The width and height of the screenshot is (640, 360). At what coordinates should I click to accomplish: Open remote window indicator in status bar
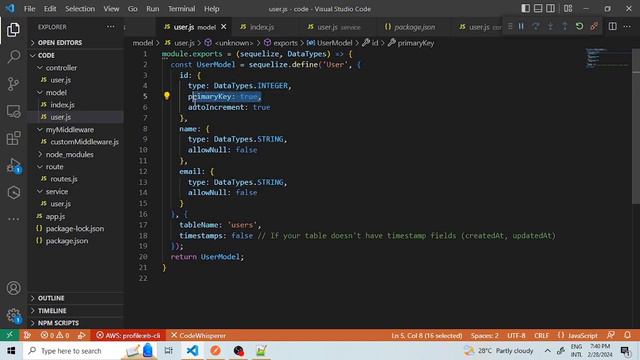pyautogui.click(x=9, y=335)
